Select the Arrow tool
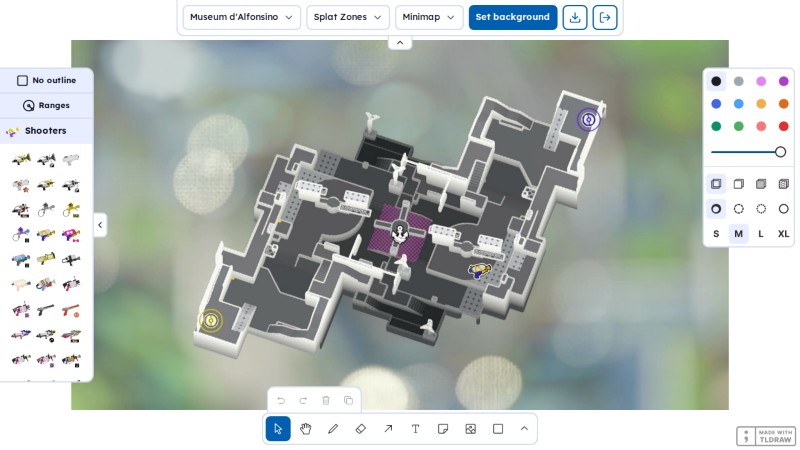This screenshot has width=800, height=450. coord(388,429)
